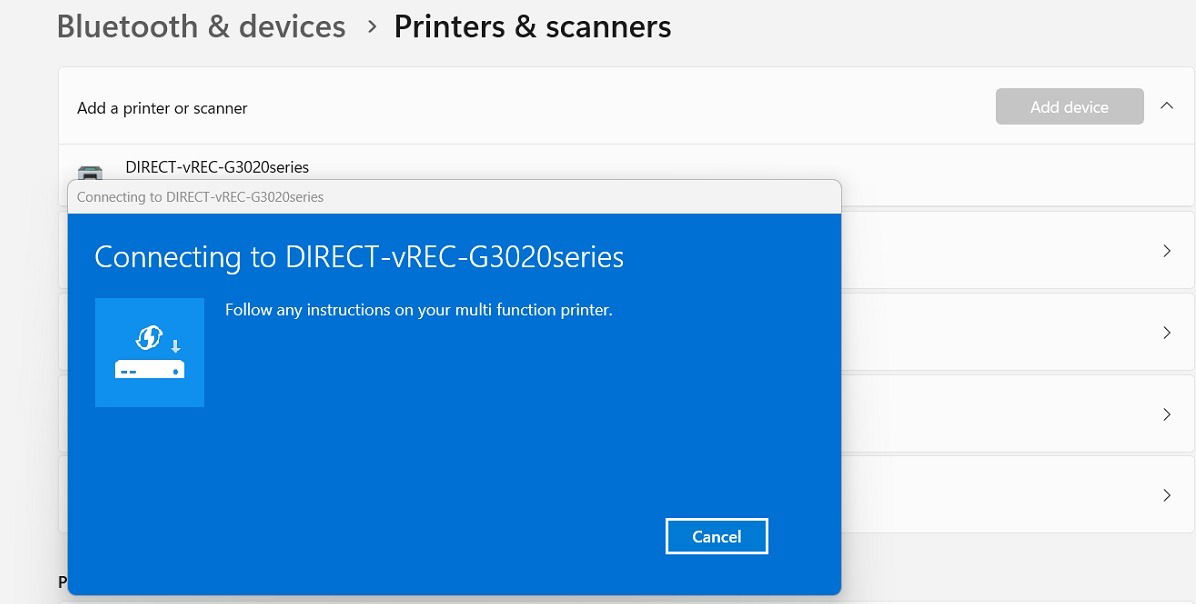Click the small down arrow in dialog tile

tap(175, 346)
